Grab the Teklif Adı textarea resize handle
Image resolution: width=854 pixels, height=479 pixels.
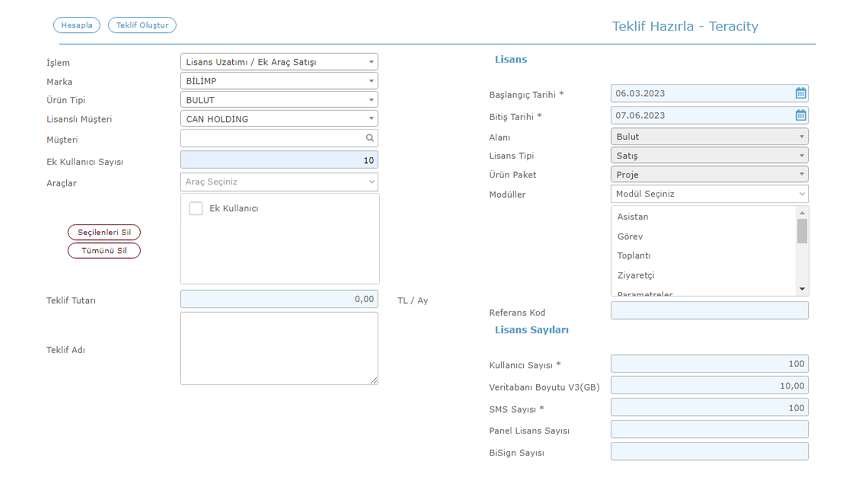(x=374, y=380)
